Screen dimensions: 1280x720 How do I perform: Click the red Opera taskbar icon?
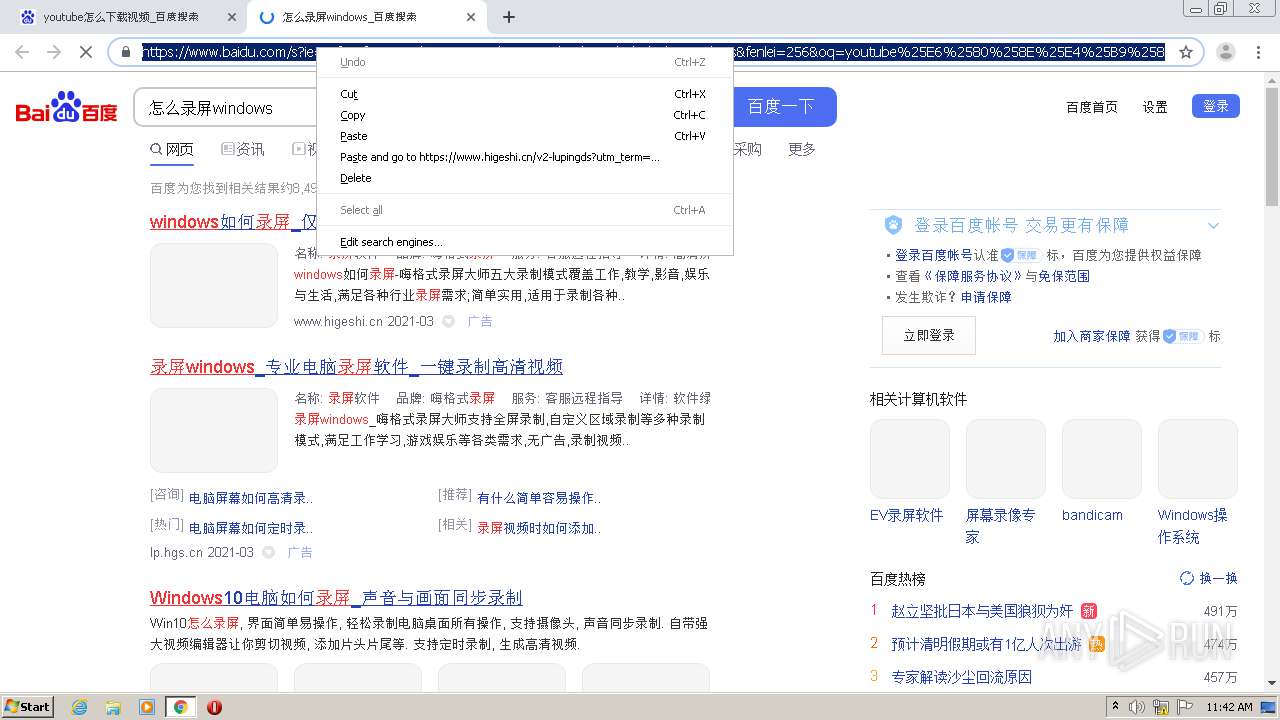(x=214, y=707)
